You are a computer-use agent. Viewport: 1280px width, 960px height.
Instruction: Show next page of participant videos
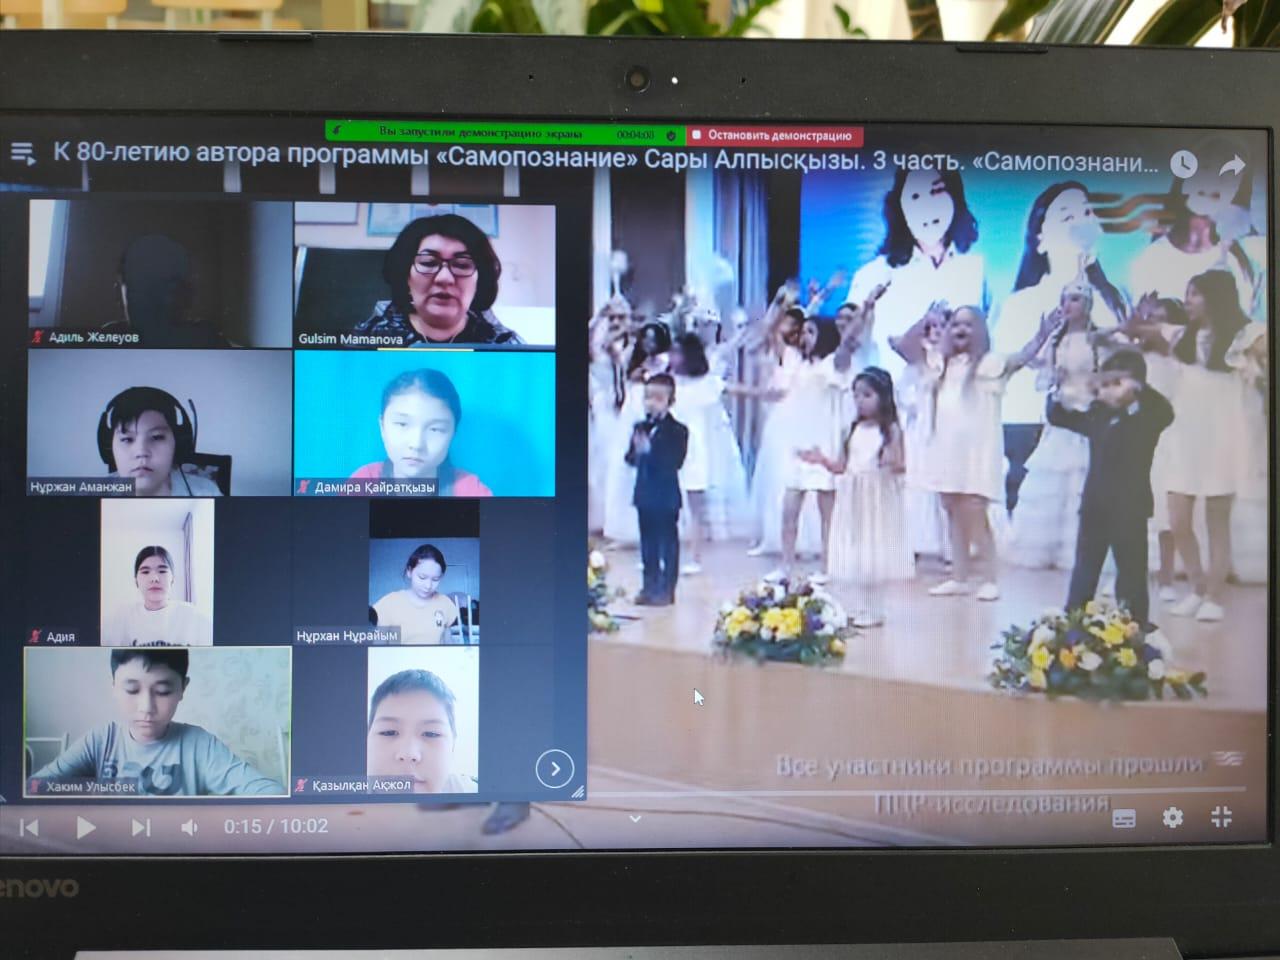tap(555, 768)
